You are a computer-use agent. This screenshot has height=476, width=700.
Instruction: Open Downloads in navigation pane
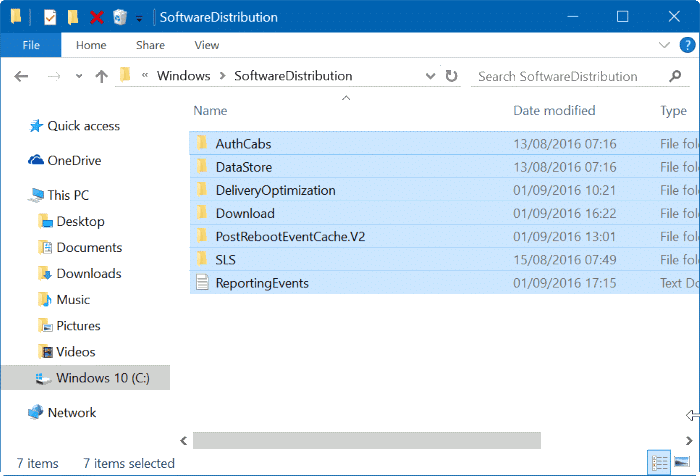coord(80,273)
